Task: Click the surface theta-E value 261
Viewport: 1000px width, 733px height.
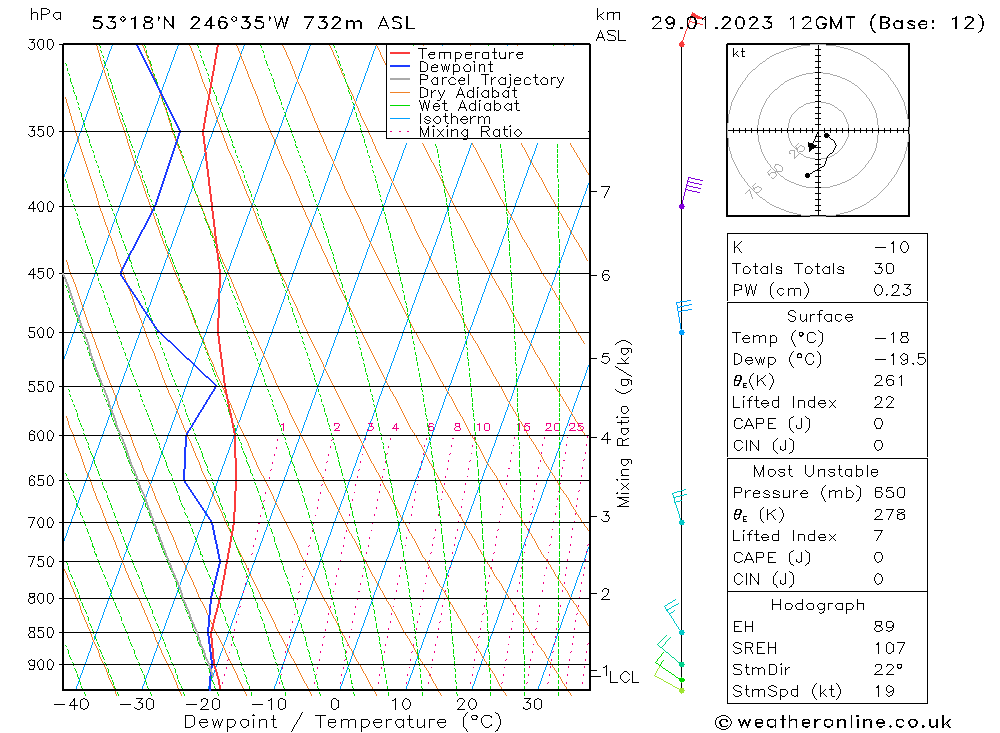Action: click(889, 381)
